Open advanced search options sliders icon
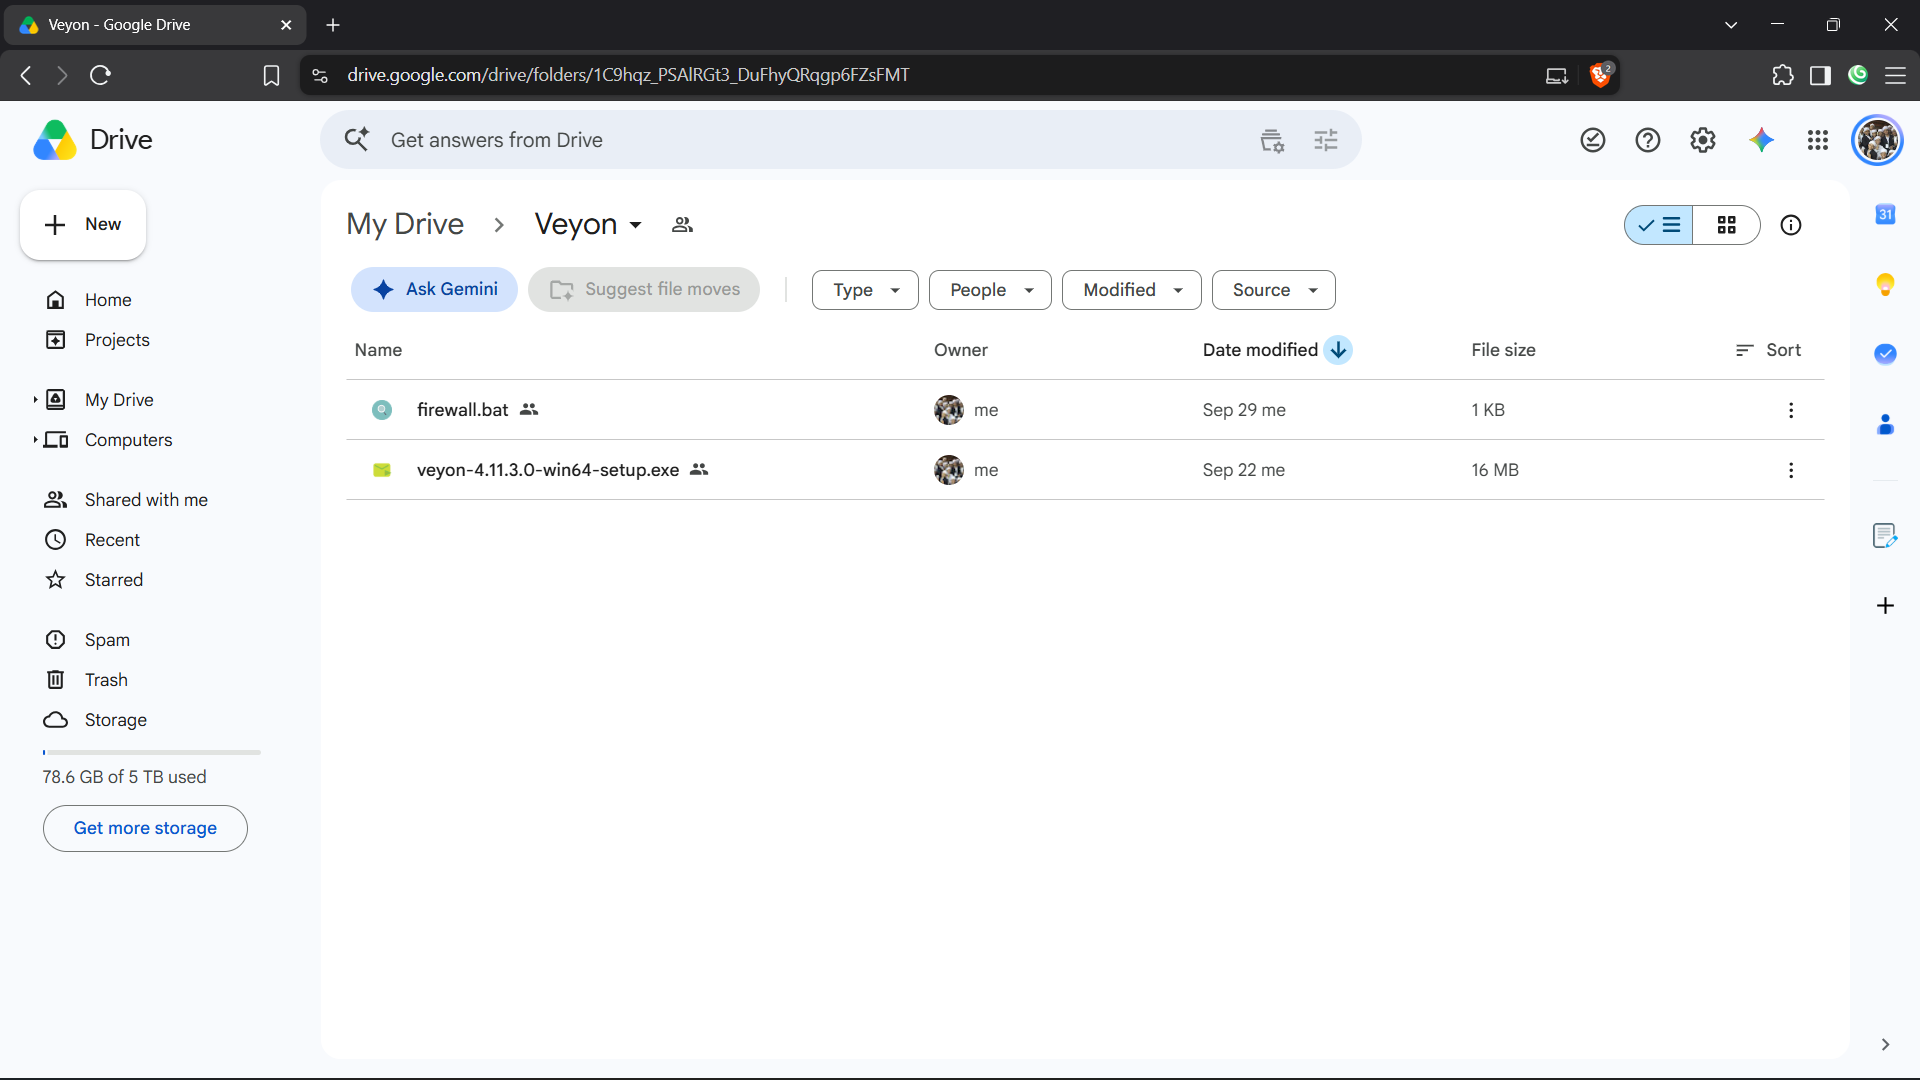 pos(1326,141)
